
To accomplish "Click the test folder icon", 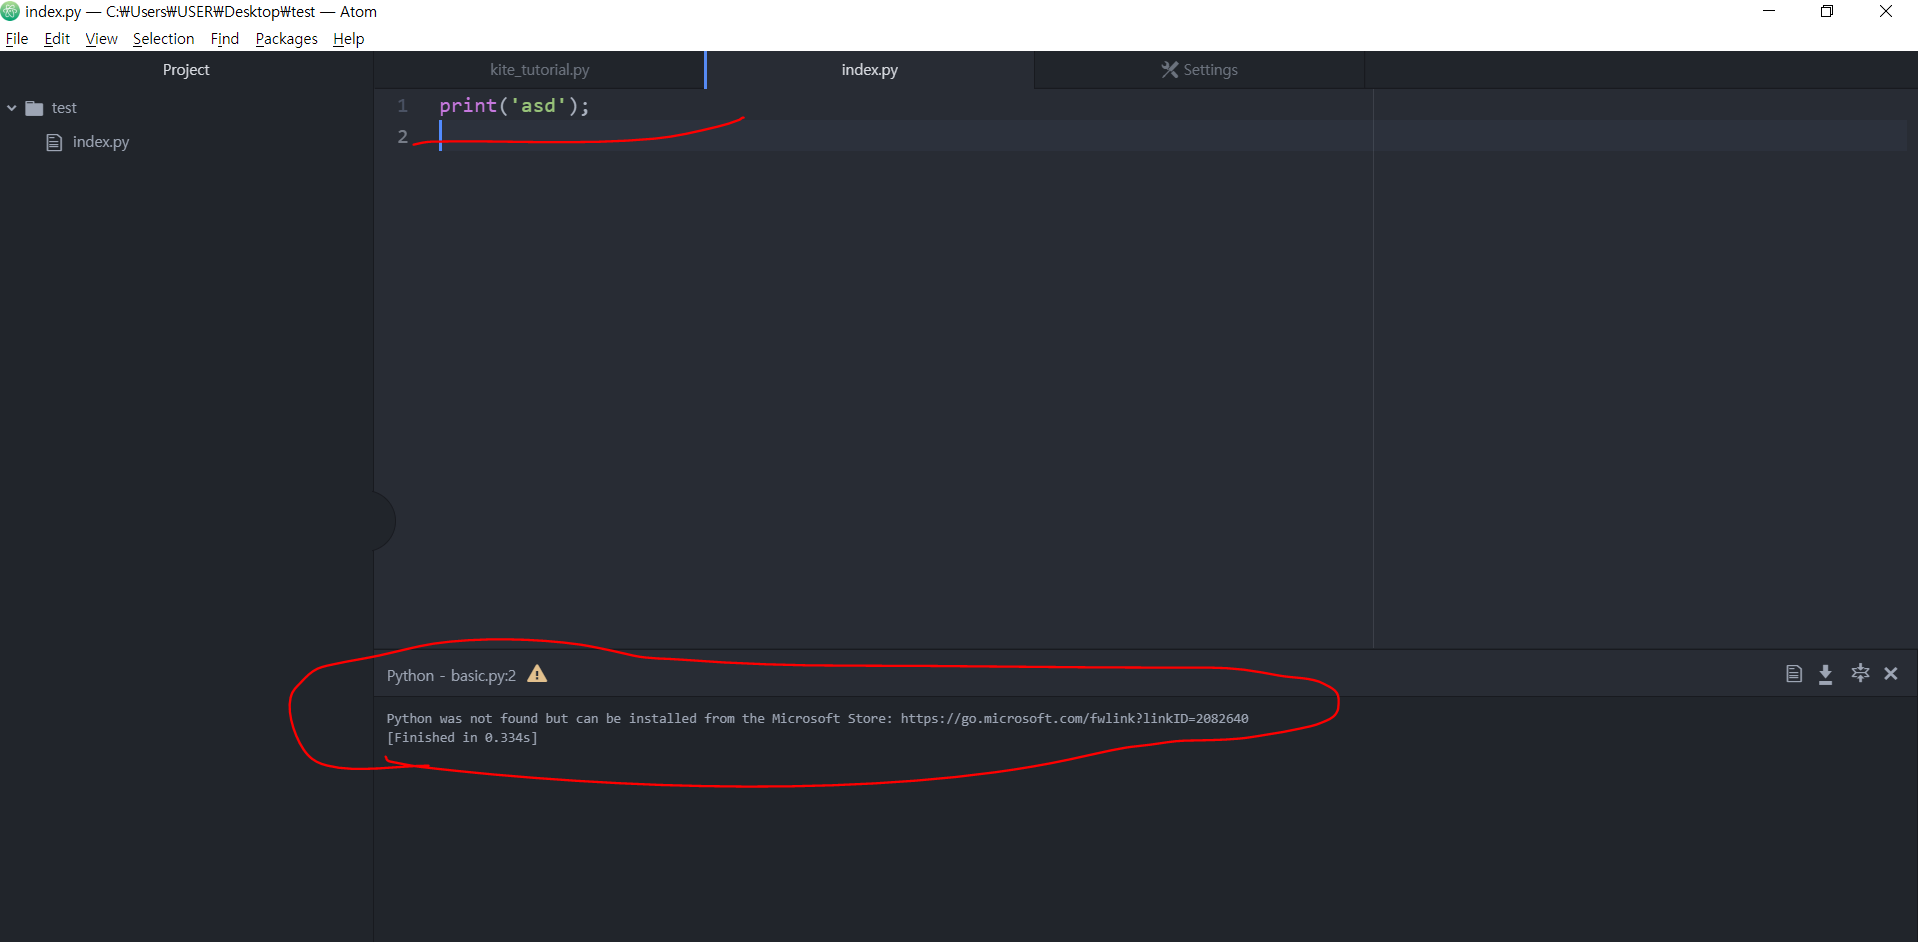I will (x=34, y=108).
